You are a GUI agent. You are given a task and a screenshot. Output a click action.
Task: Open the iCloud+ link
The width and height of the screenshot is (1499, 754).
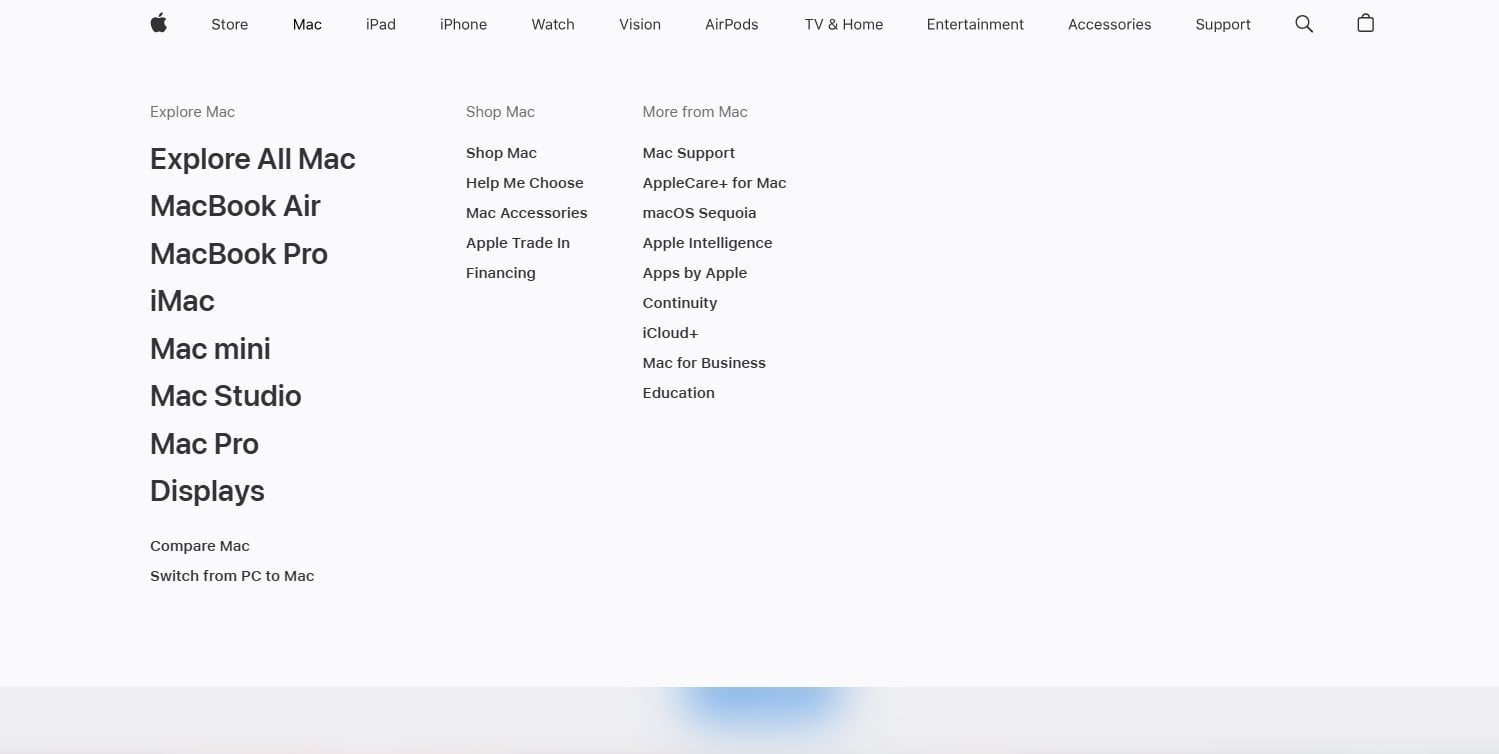tap(671, 333)
